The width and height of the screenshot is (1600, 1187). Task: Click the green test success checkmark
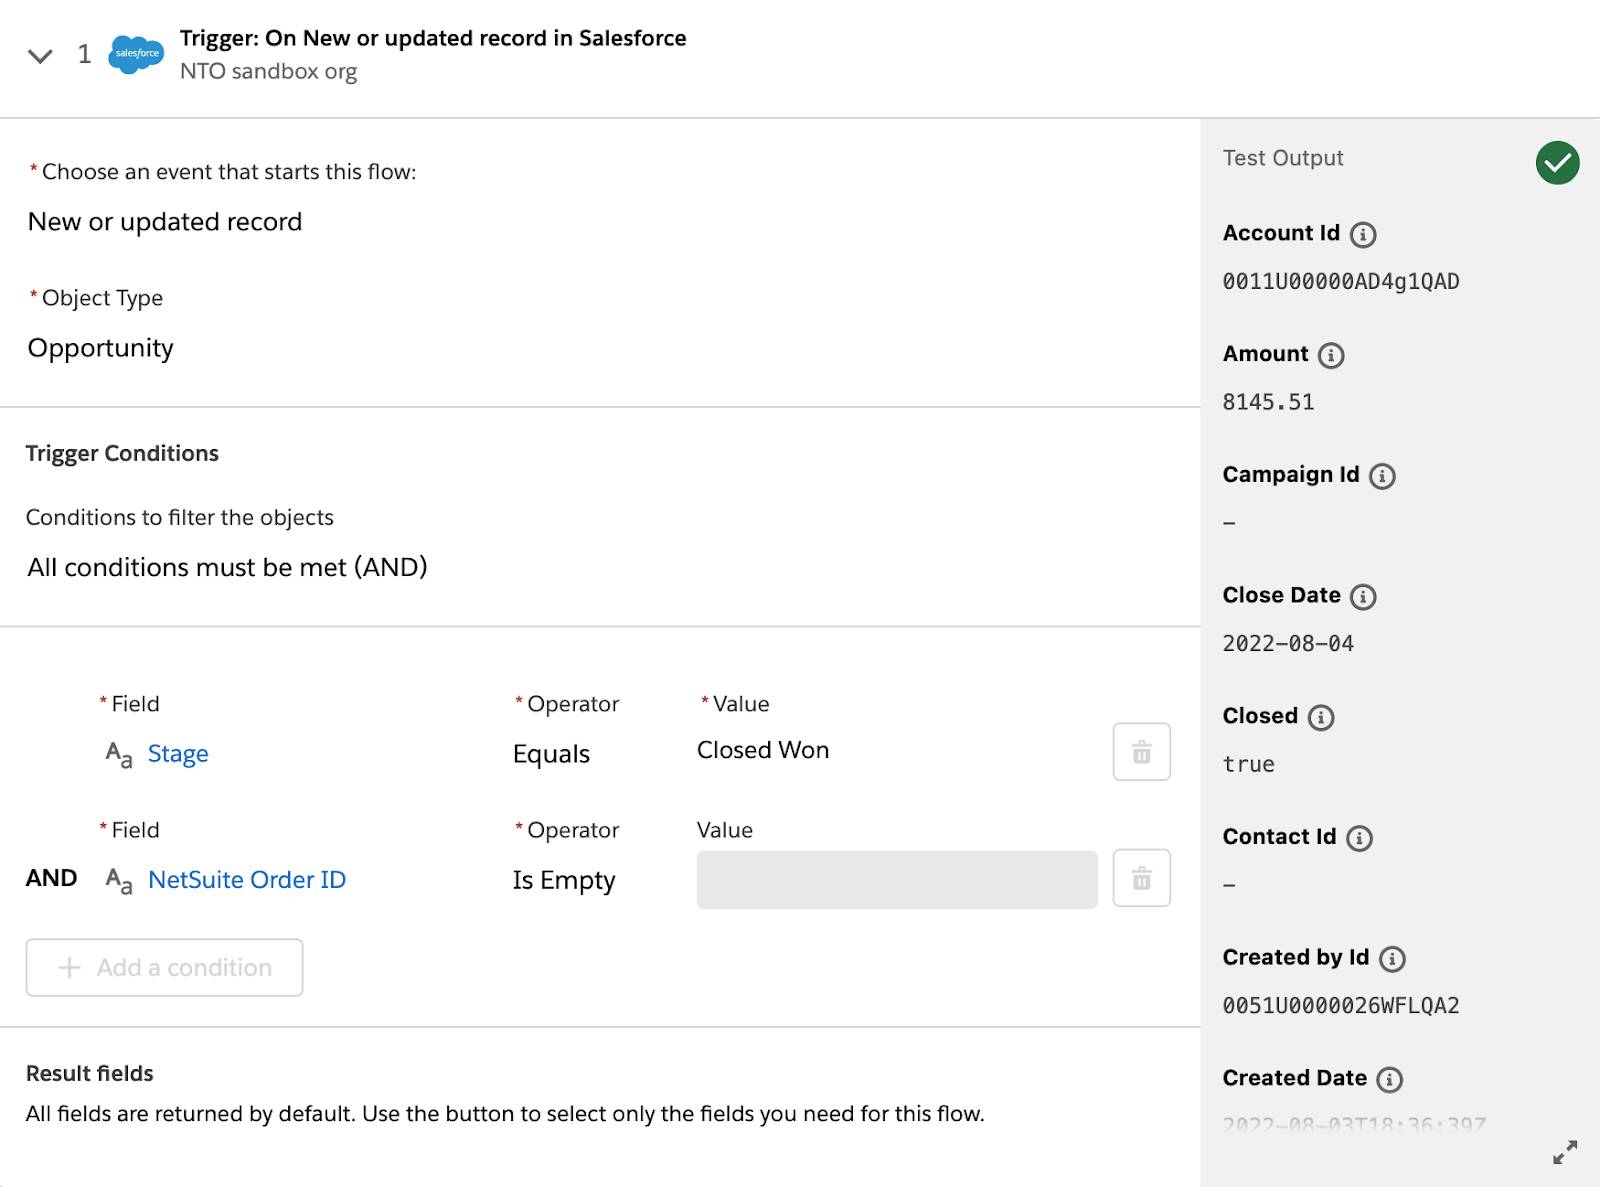pos(1557,162)
